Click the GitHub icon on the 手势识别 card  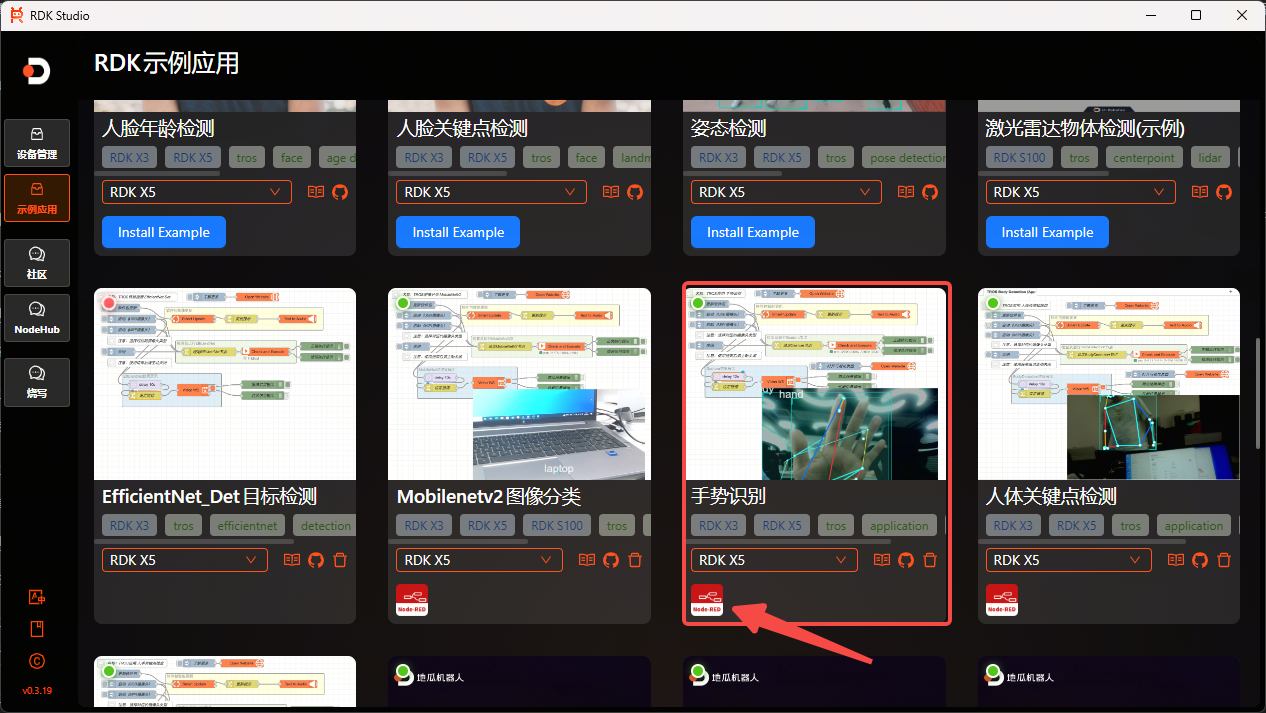click(x=906, y=560)
